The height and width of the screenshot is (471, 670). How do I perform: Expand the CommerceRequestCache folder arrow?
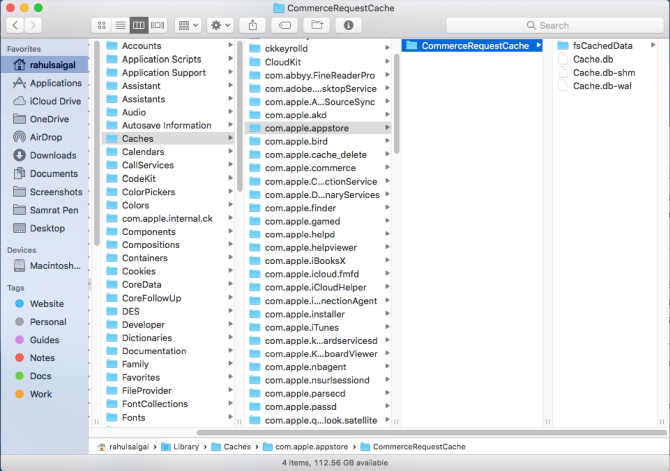click(x=538, y=45)
